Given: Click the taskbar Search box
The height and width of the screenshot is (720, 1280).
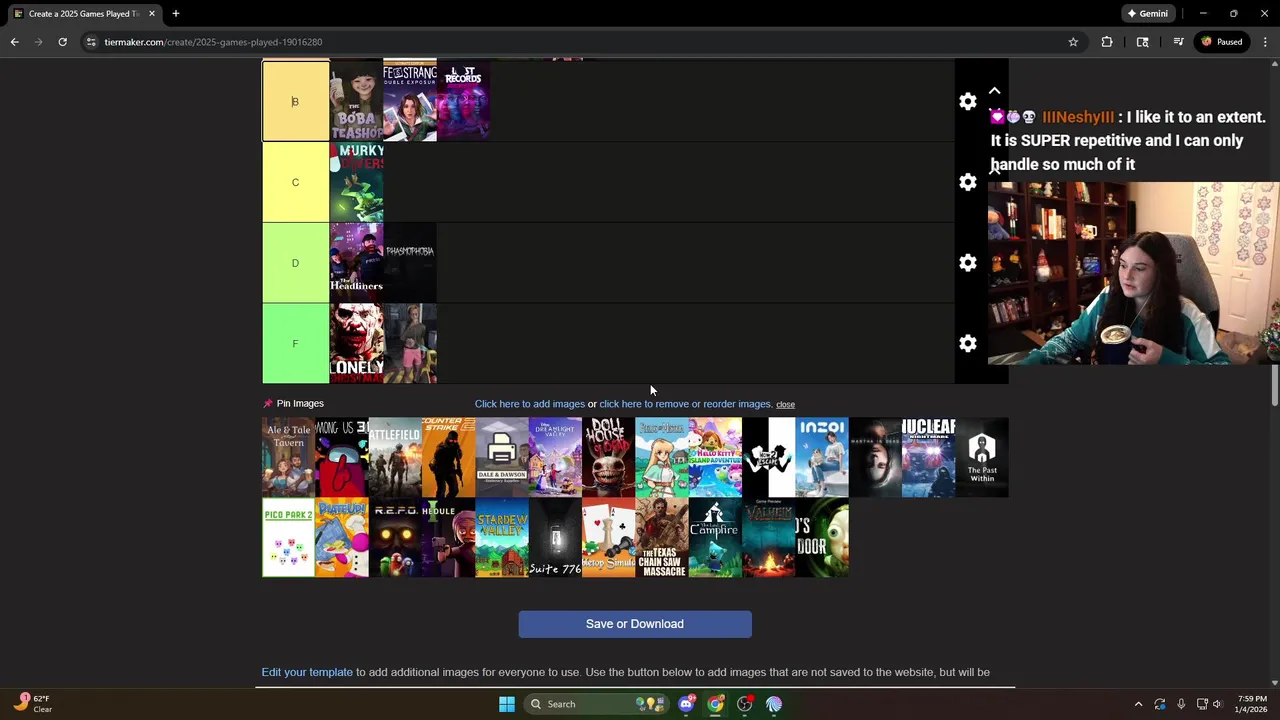Looking at the screenshot, I should pyautogui.click(x=595, y=704).
